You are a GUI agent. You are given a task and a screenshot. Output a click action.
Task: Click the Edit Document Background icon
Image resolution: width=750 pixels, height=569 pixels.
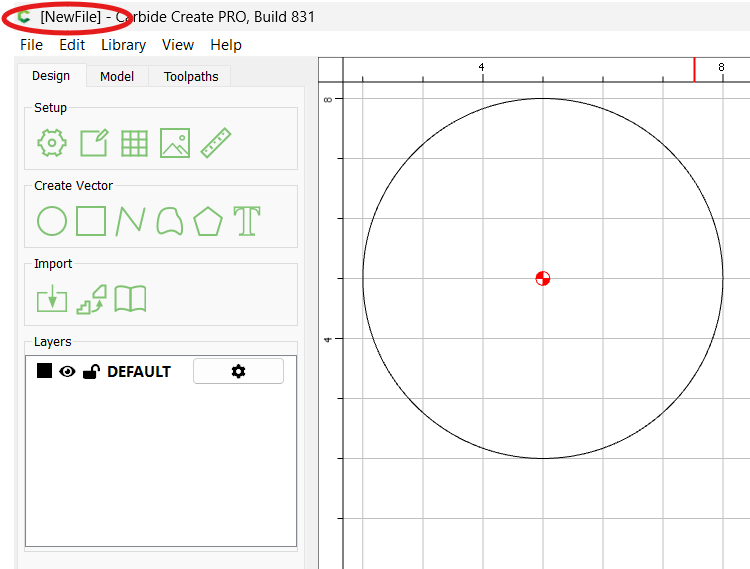pos(93,143)
